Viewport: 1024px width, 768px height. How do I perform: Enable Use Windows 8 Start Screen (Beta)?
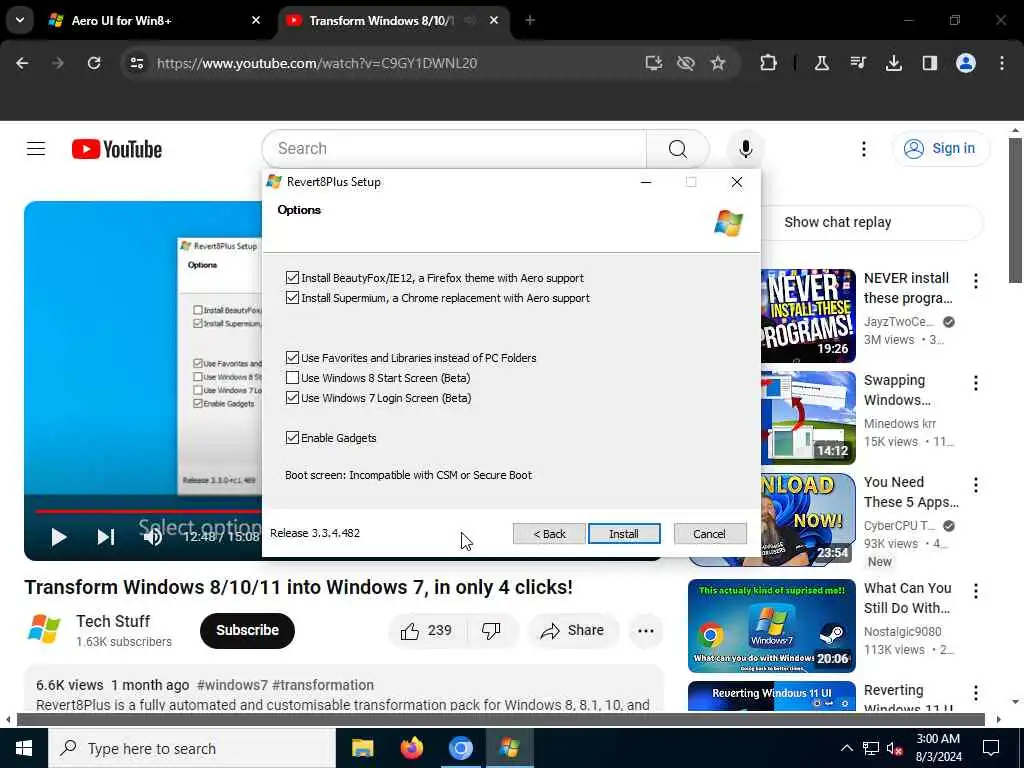293,377
